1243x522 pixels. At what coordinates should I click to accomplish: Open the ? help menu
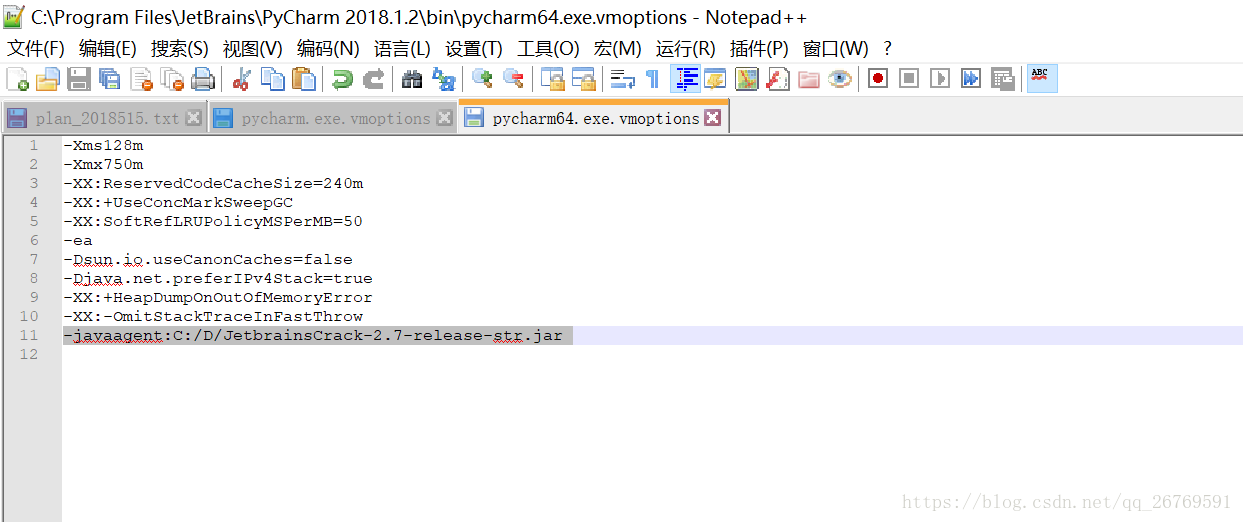[x=887, y=48]
